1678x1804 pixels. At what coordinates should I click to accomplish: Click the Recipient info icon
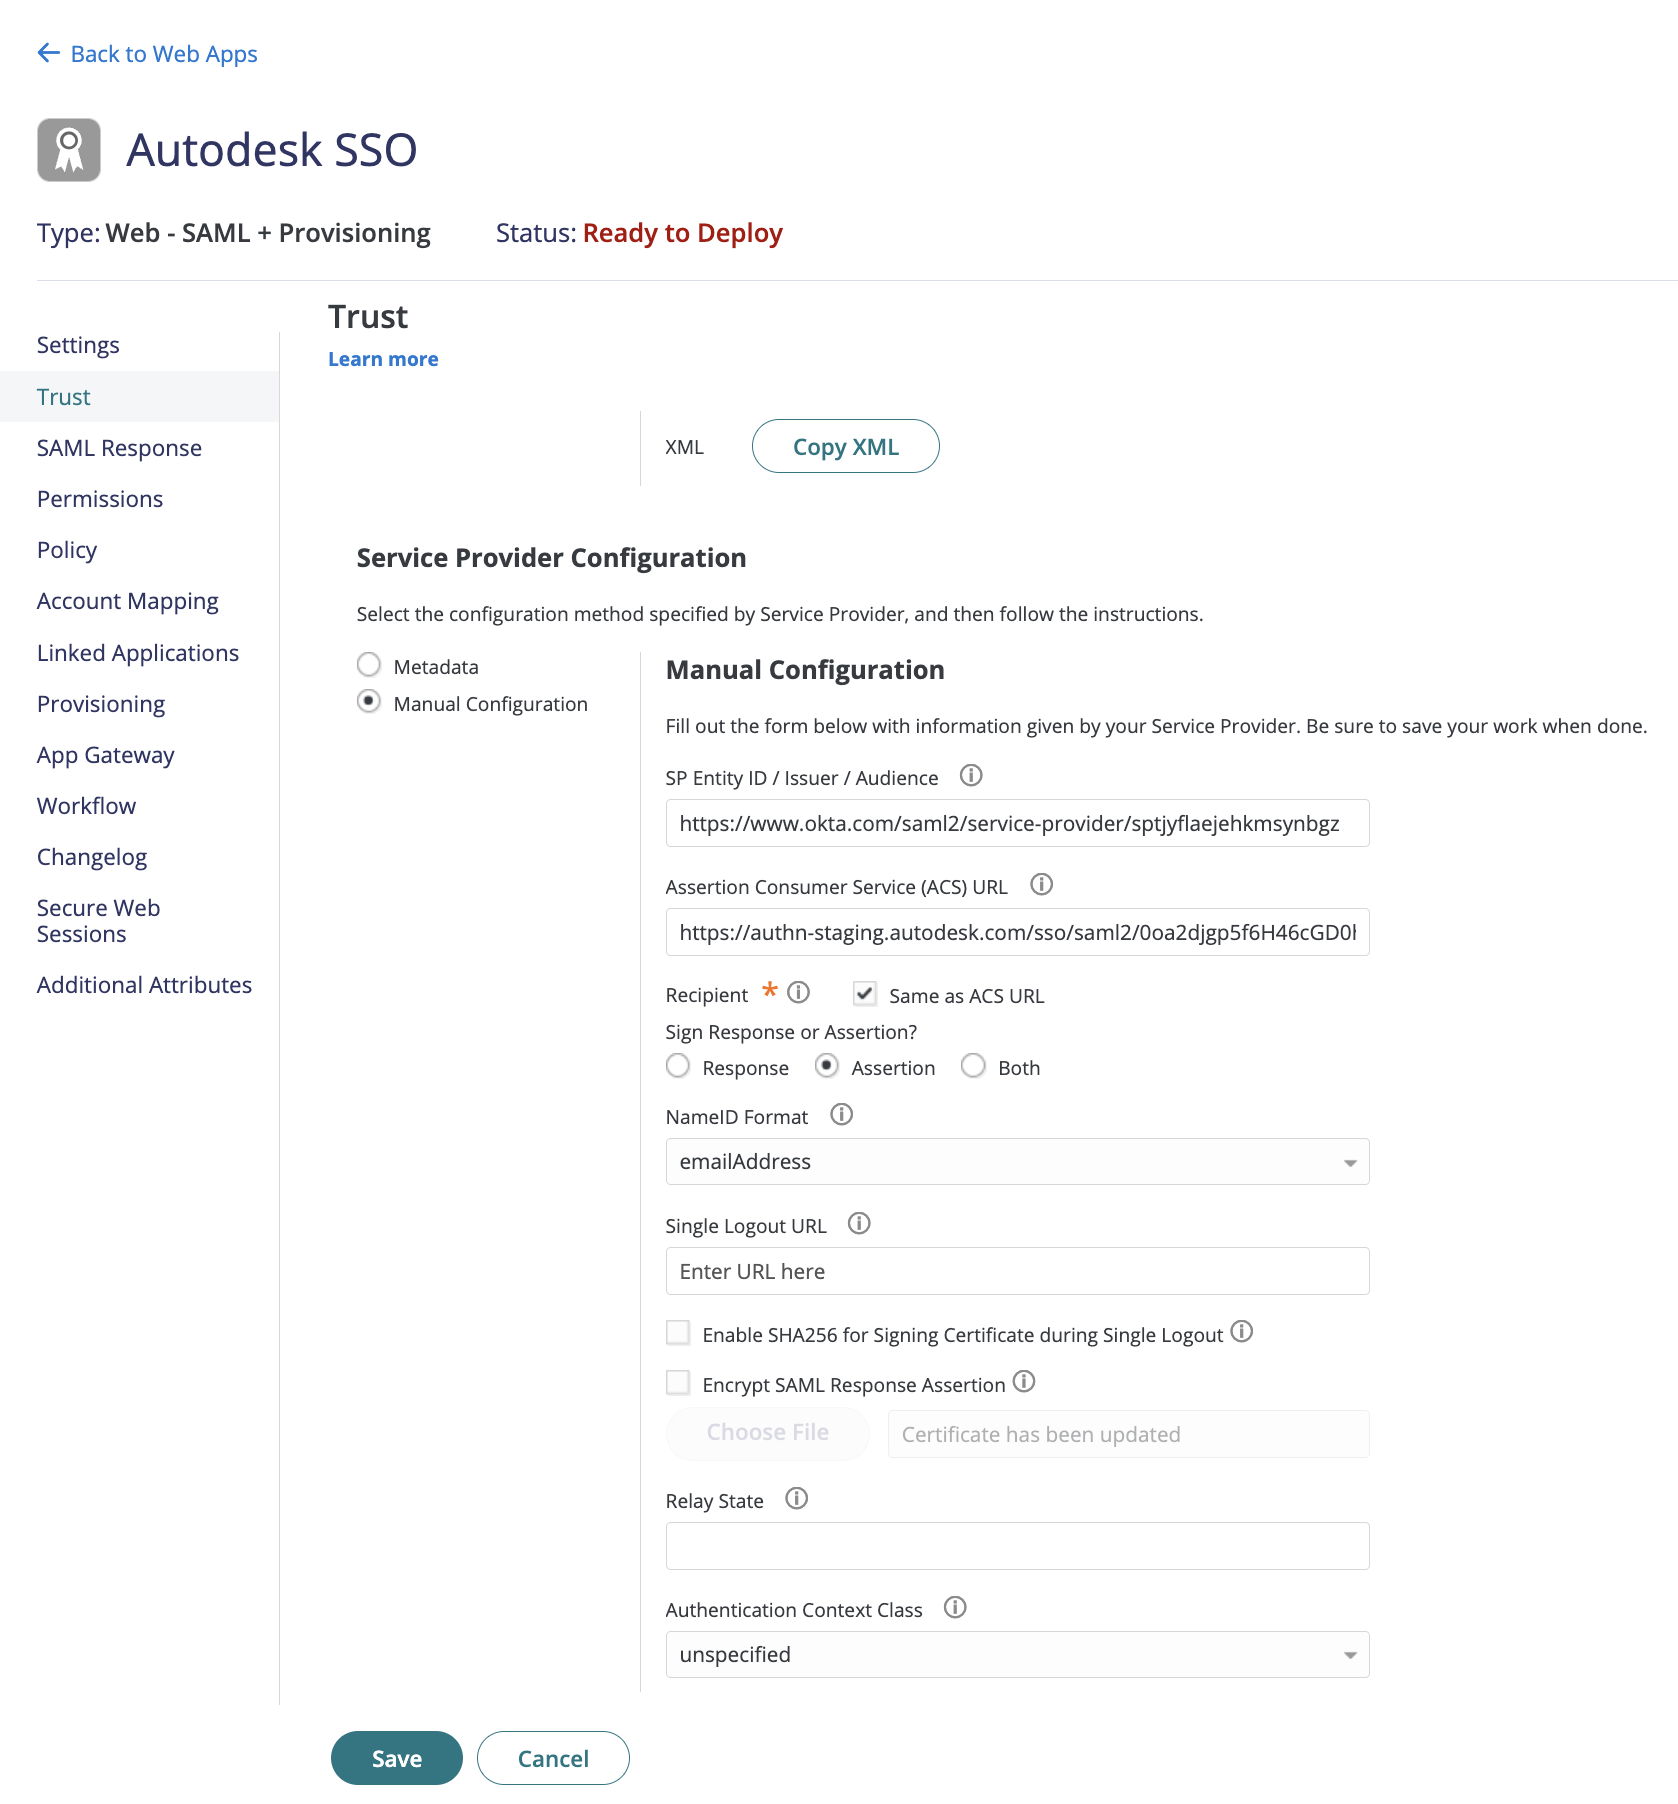798,992
